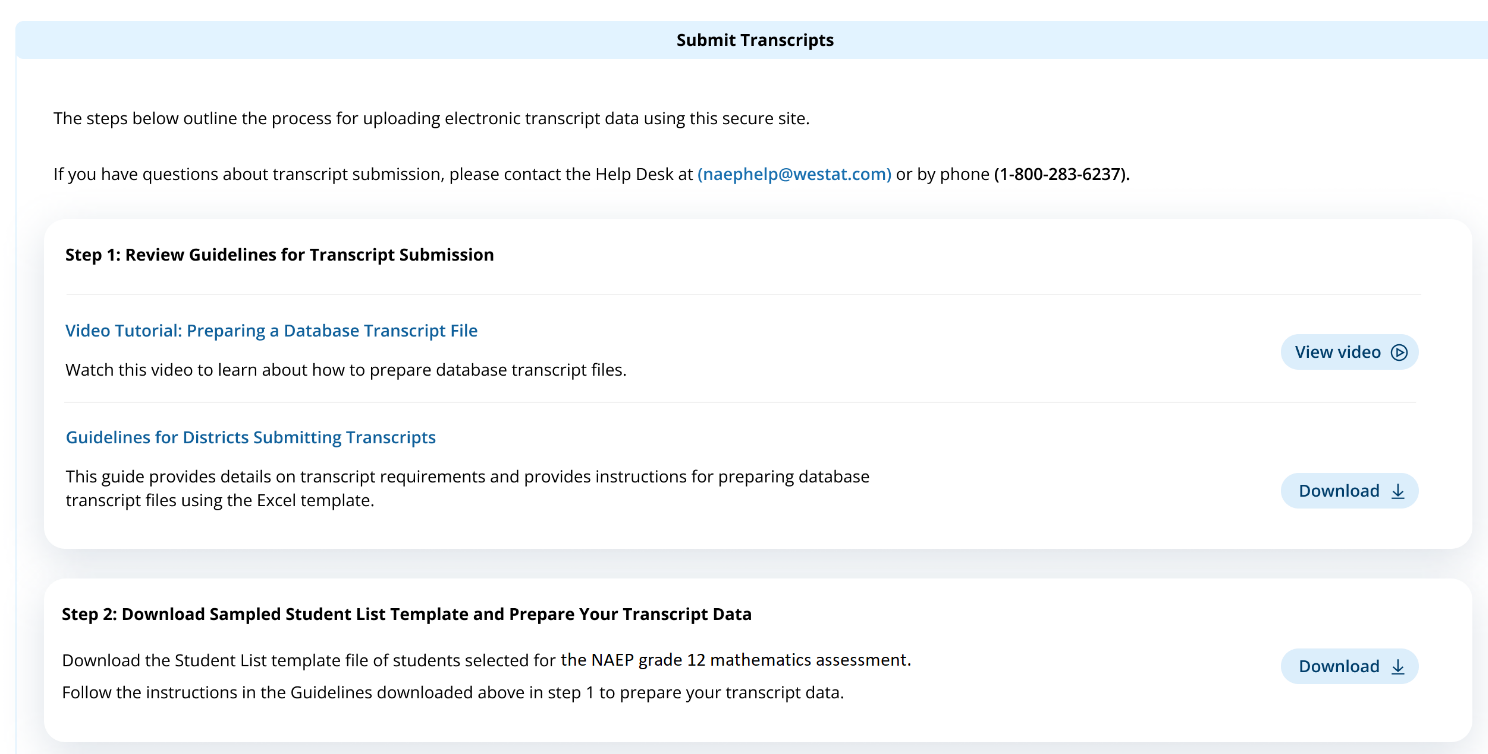
Task: Open Video Tutorial: Preparing a Database Transcript File
Action: click(x=271, y=331)
